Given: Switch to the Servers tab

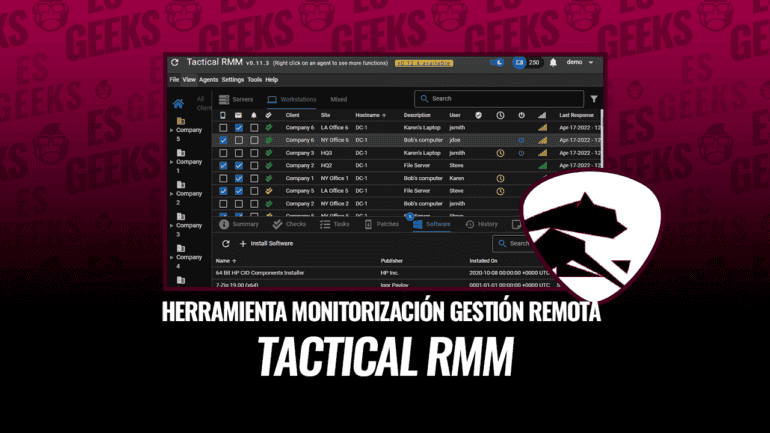Looking at the screenshot, I should tap(236, 100).
